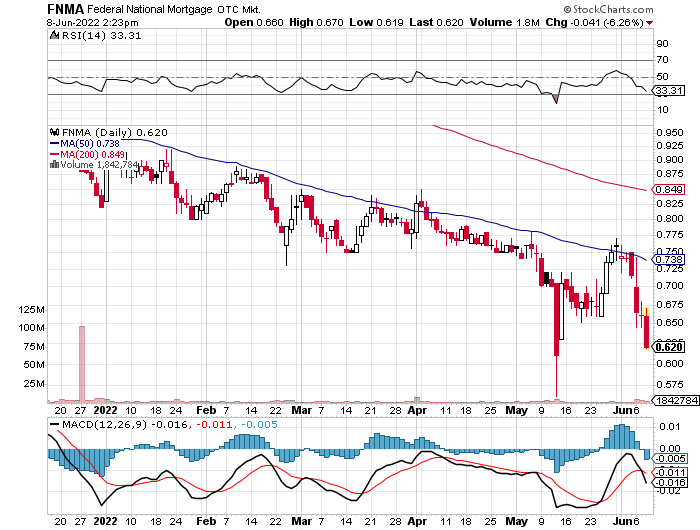Viewport: 700px width, 530px height.
Task: Click the MACD 0.01 scale label
Action: click(x=670, y=426)
